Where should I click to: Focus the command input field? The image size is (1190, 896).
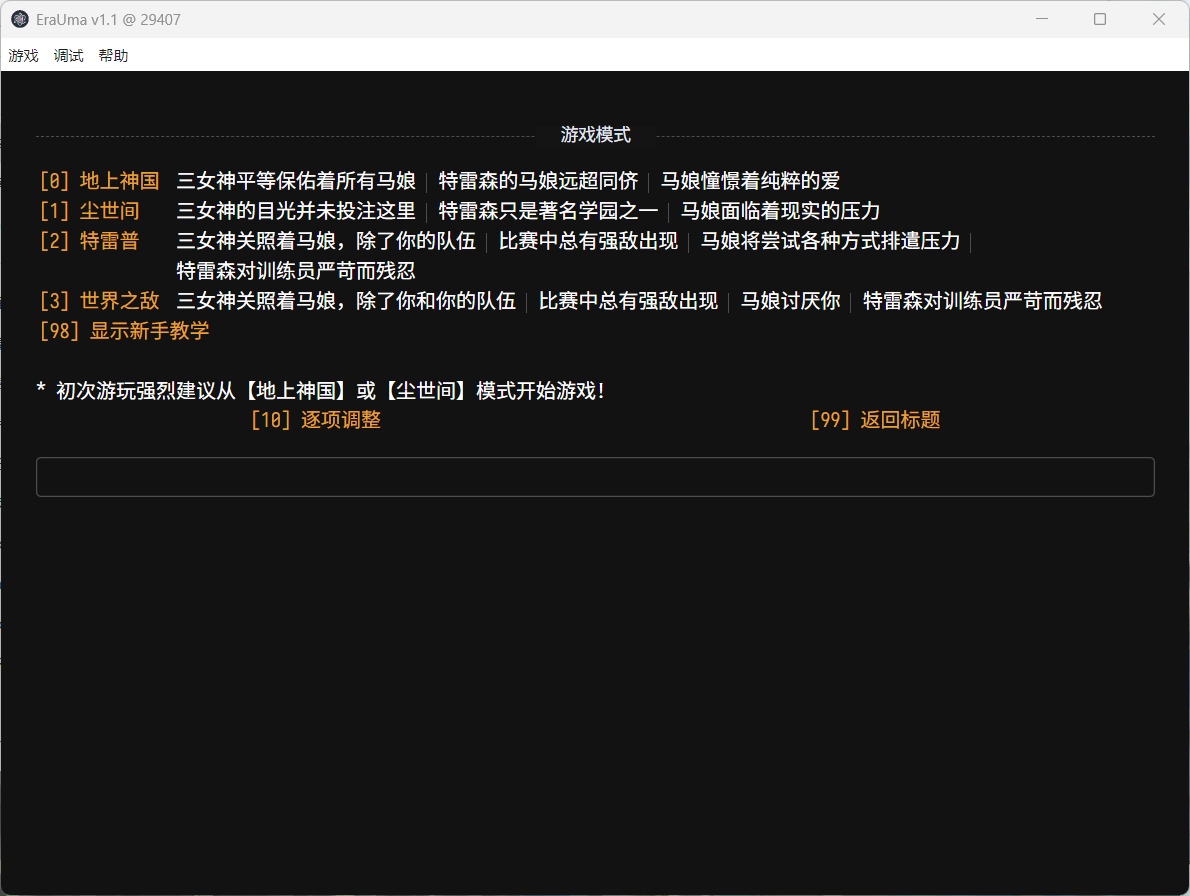click(595, 476)
